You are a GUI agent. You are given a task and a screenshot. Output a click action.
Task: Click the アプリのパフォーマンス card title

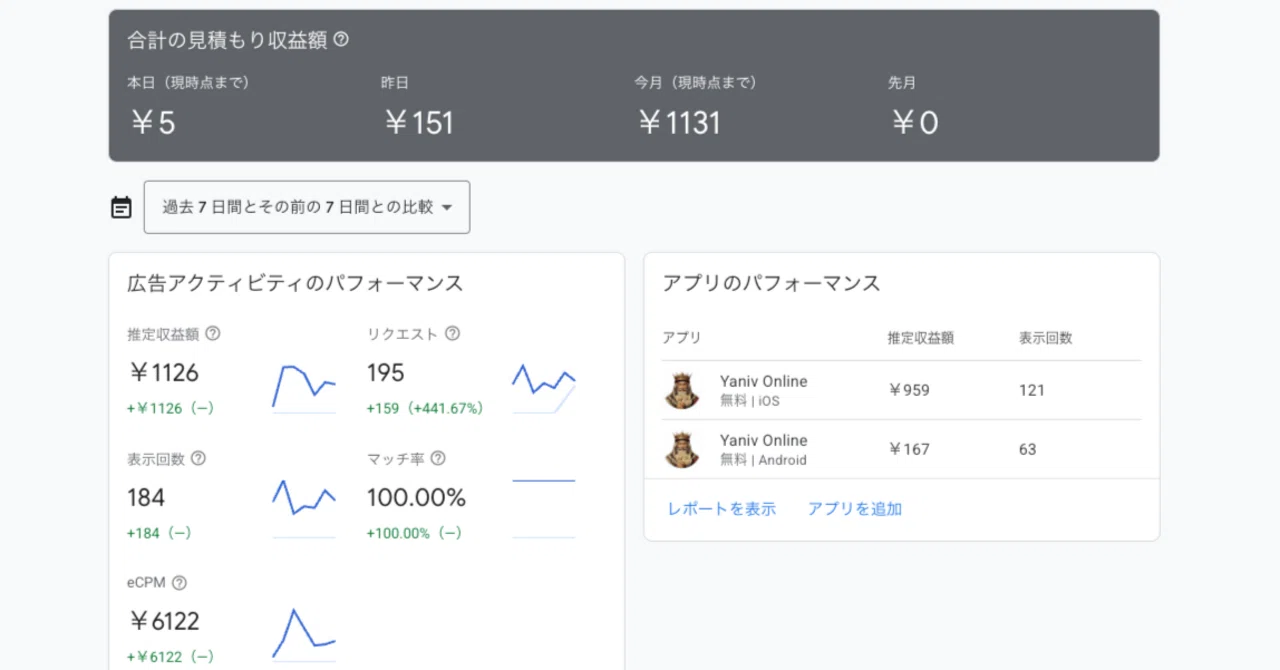click(x=771, y=283)
